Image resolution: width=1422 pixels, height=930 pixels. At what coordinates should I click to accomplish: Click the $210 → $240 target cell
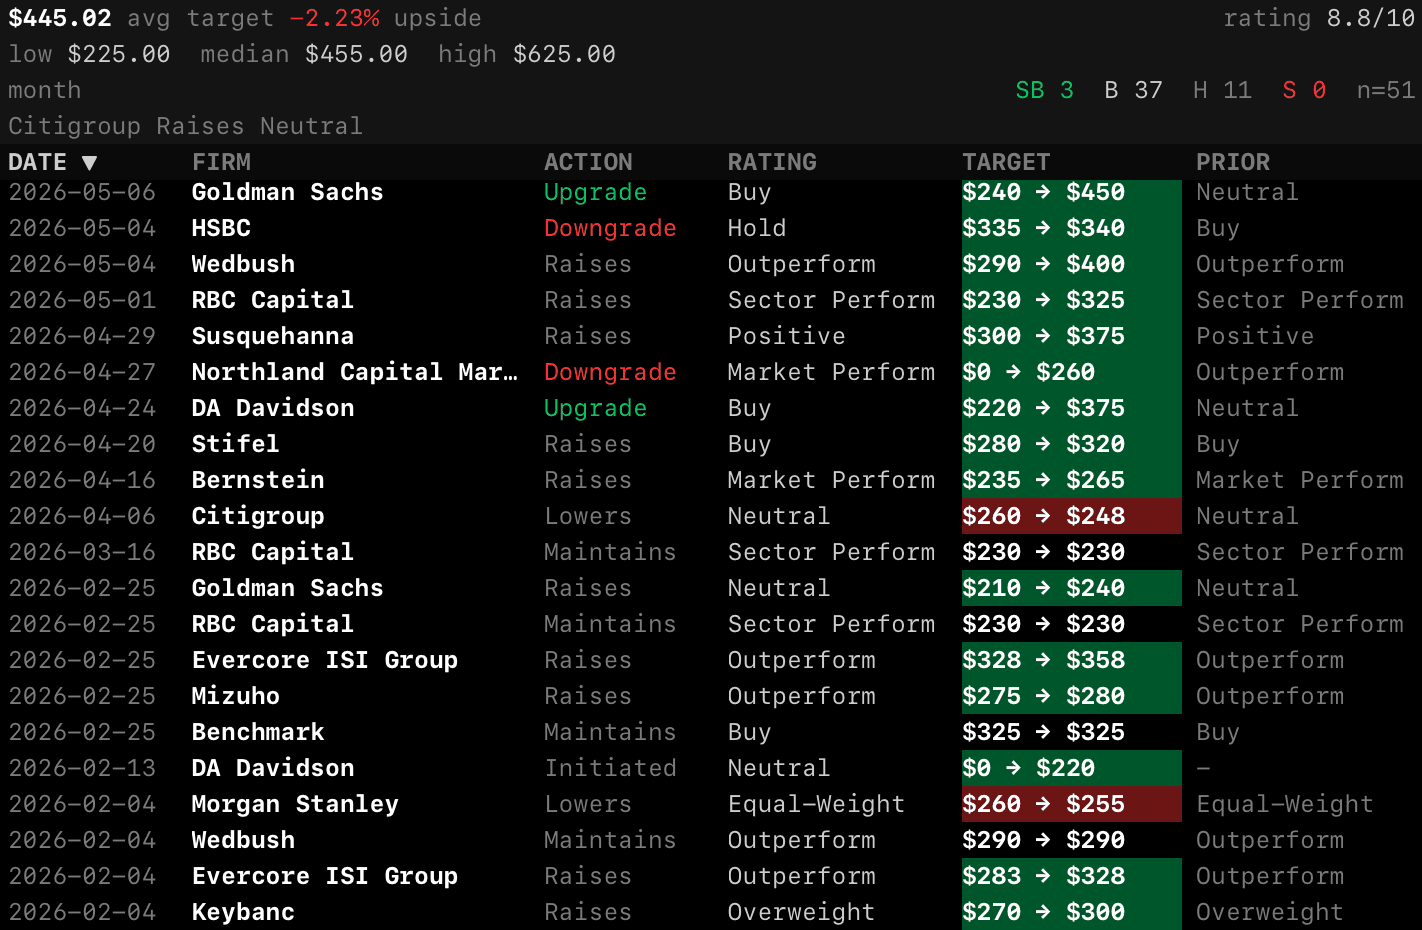click(x=1072, y=588)
